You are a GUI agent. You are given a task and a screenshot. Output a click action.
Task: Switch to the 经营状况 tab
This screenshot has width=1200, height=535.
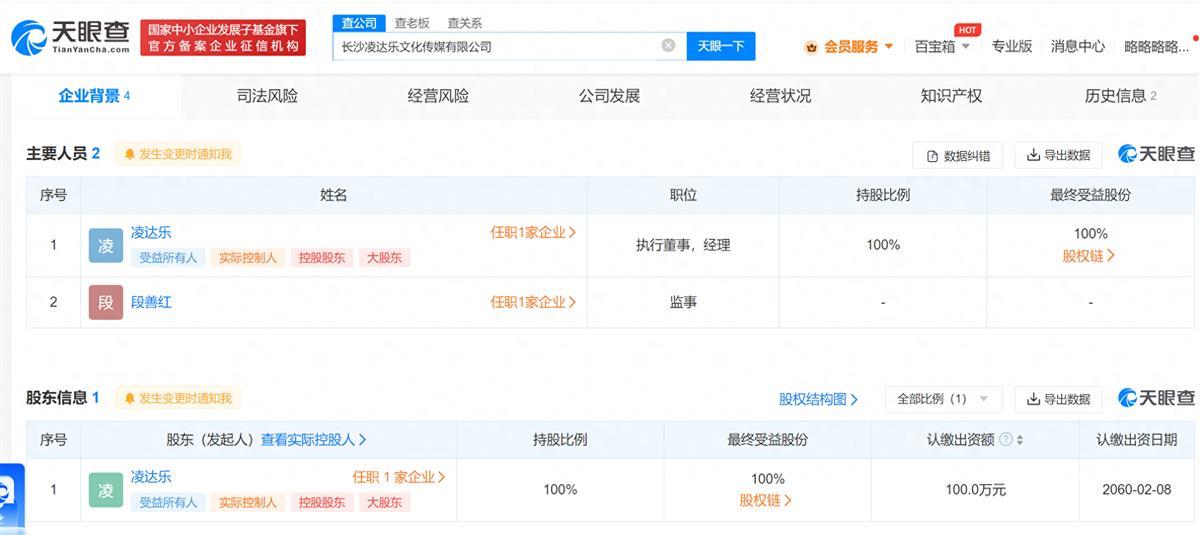[x=780, y=96]
